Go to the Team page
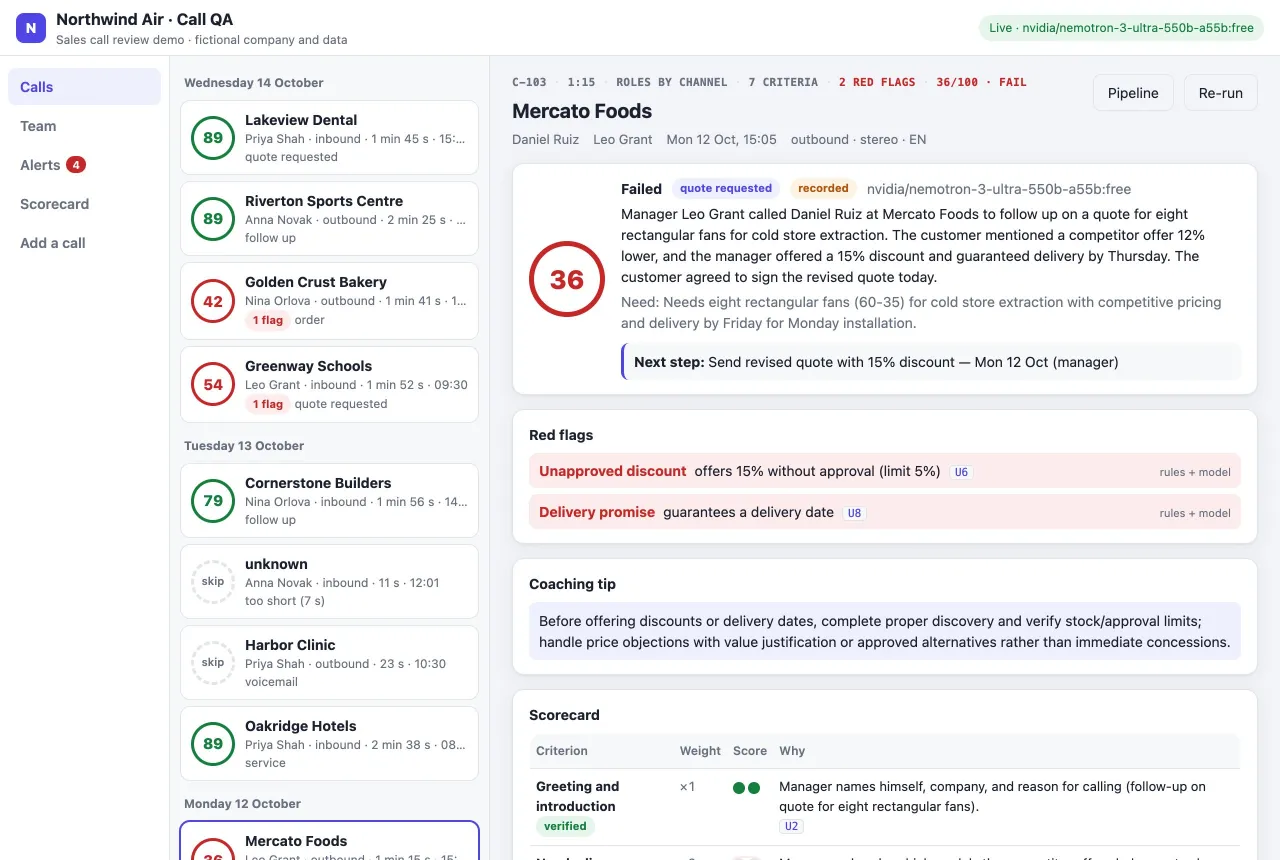This screenshot has width=1280, height=860. coord(84,126)
